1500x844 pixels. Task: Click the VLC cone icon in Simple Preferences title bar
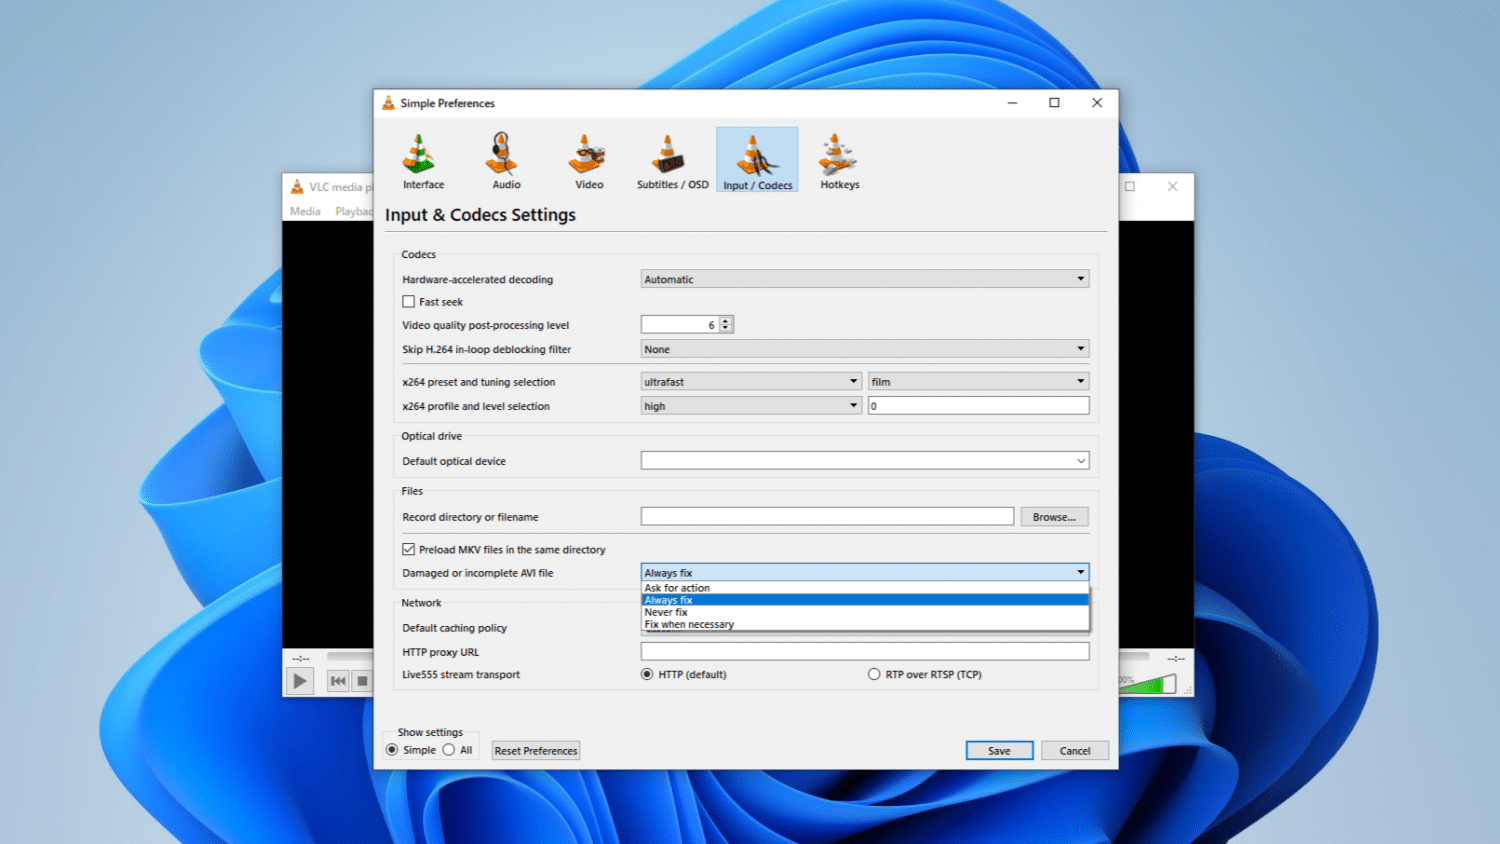tap(388, 103)
